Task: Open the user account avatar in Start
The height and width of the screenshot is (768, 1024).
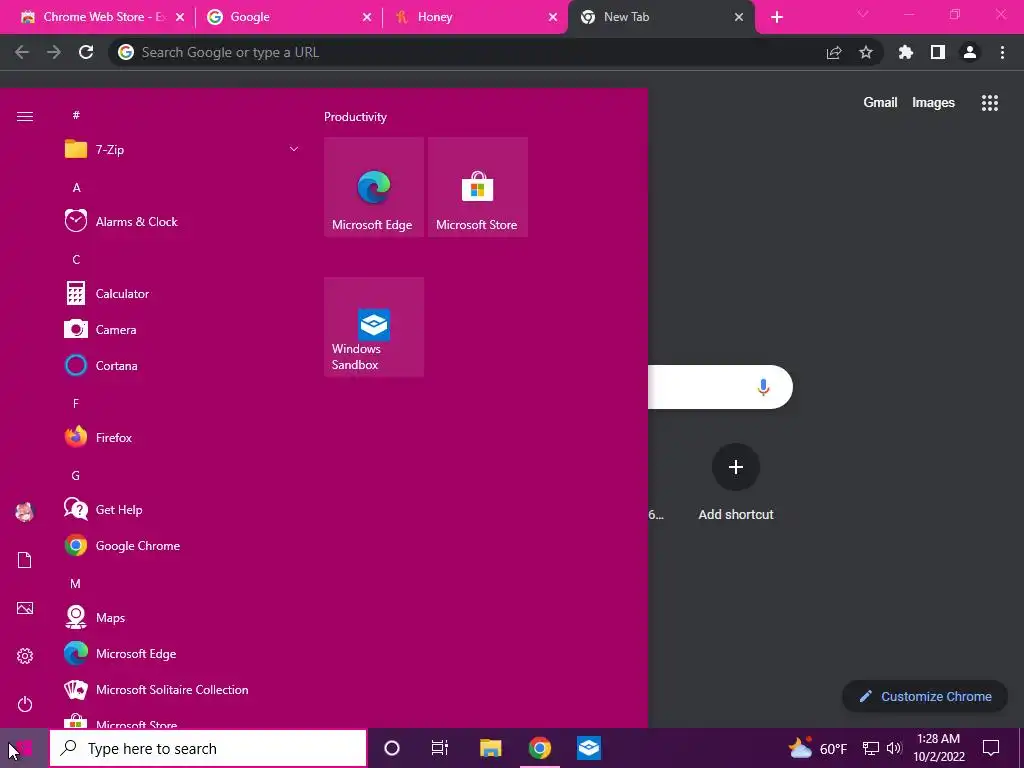Action: coord(25,512)
